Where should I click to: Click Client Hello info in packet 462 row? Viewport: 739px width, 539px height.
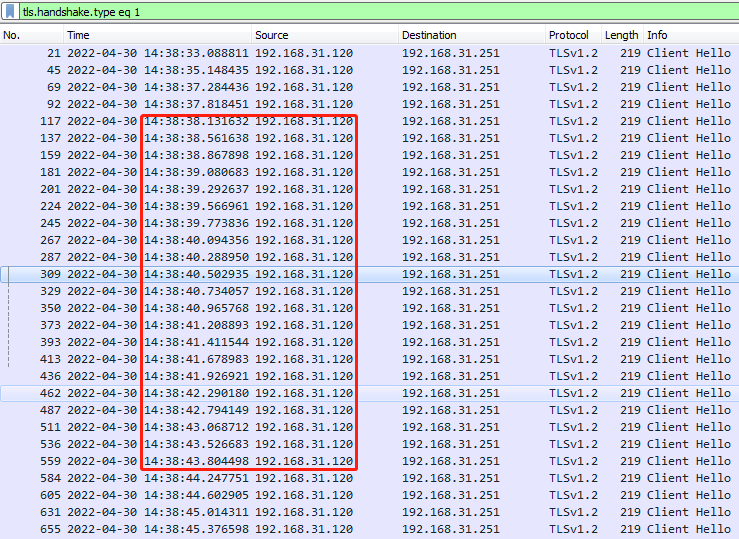[x=689, y=393]
